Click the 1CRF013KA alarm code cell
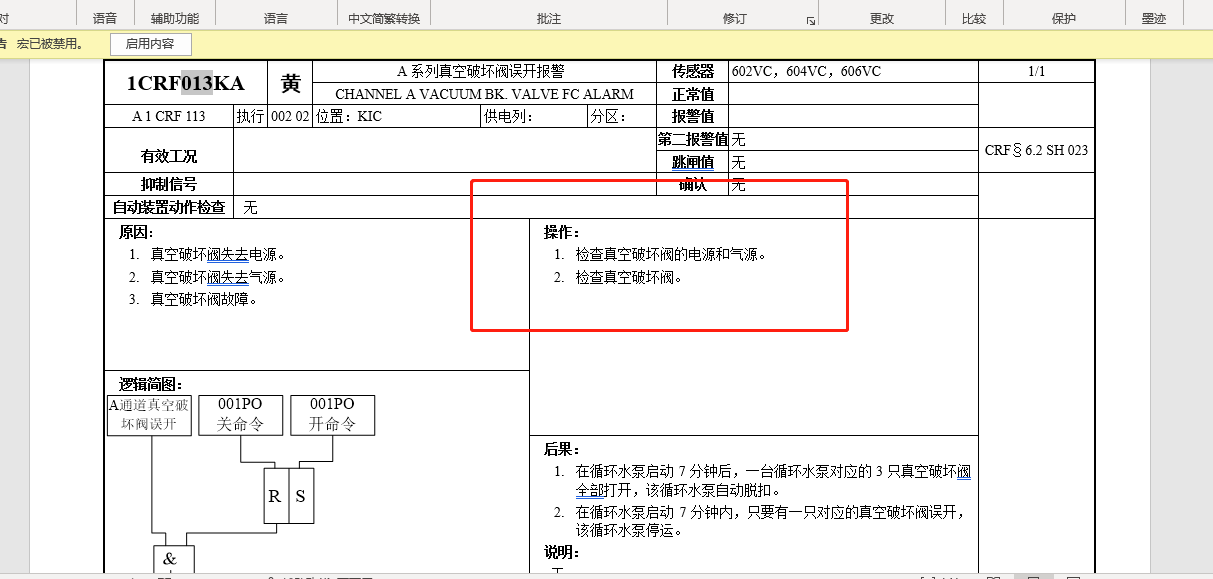The width and height of the screenshot is (1213, 579). tap(186, 83)
